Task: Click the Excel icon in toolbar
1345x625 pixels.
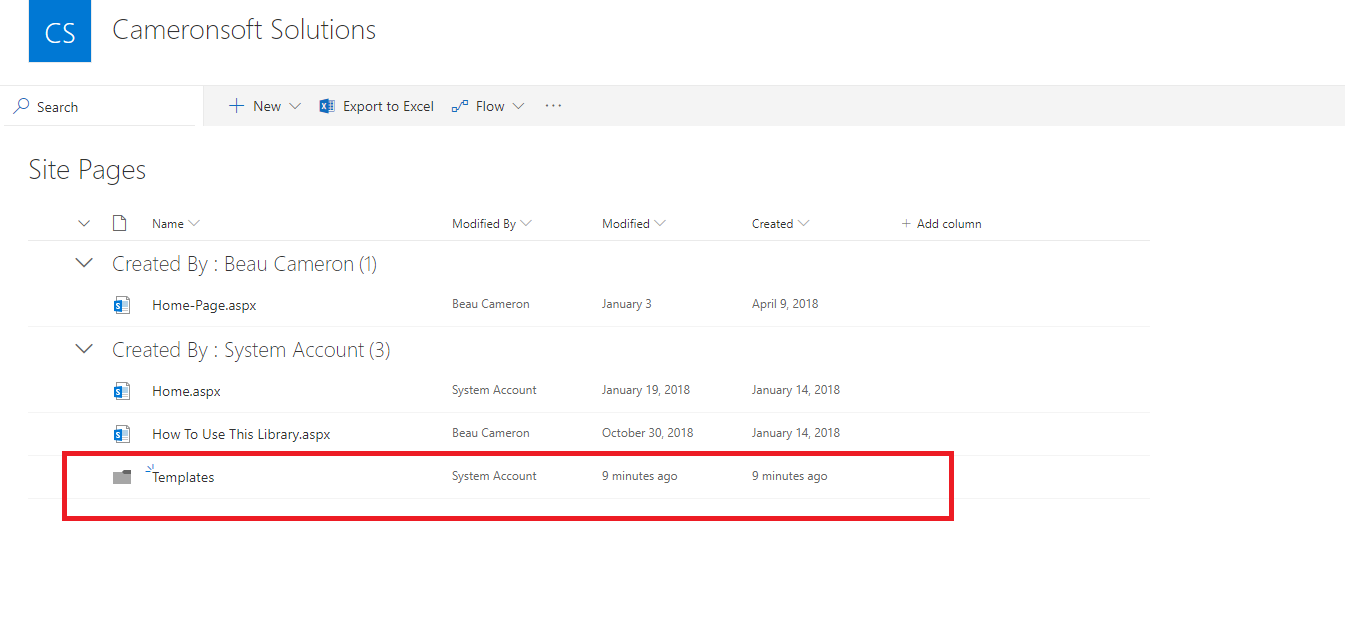Action: point(326,106)
